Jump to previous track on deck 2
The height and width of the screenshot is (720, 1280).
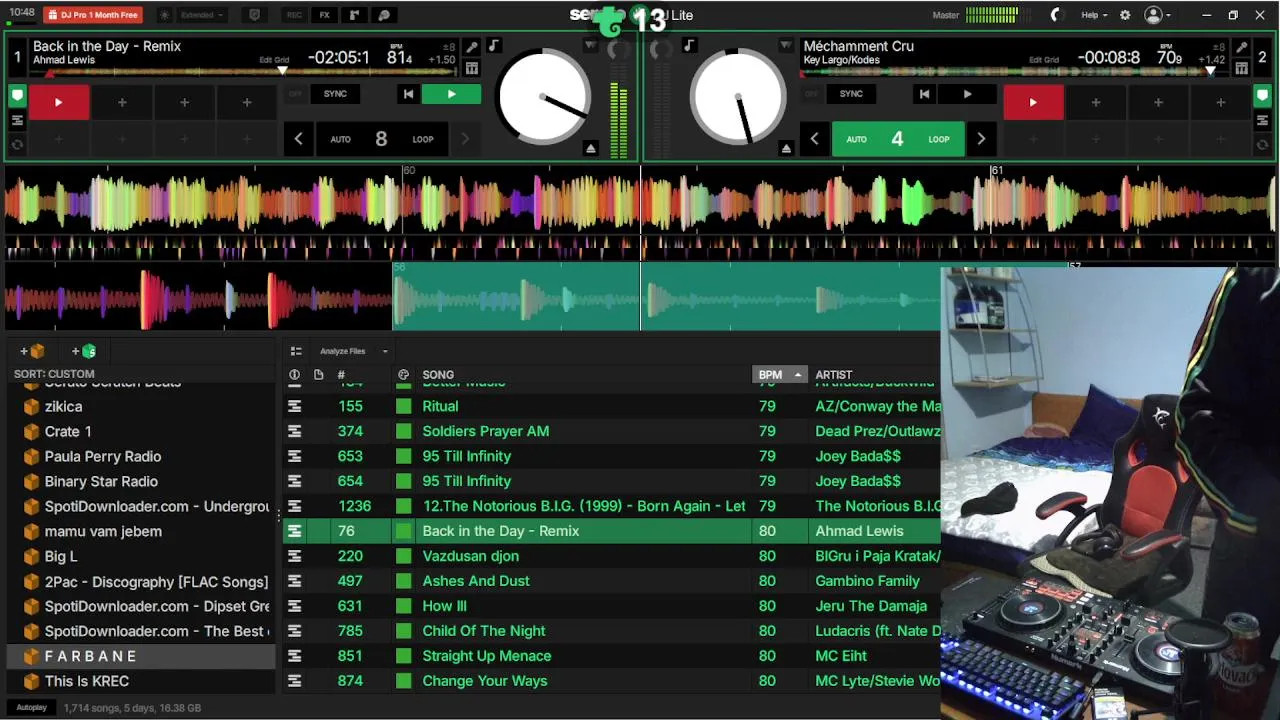(x=924, y=94)
